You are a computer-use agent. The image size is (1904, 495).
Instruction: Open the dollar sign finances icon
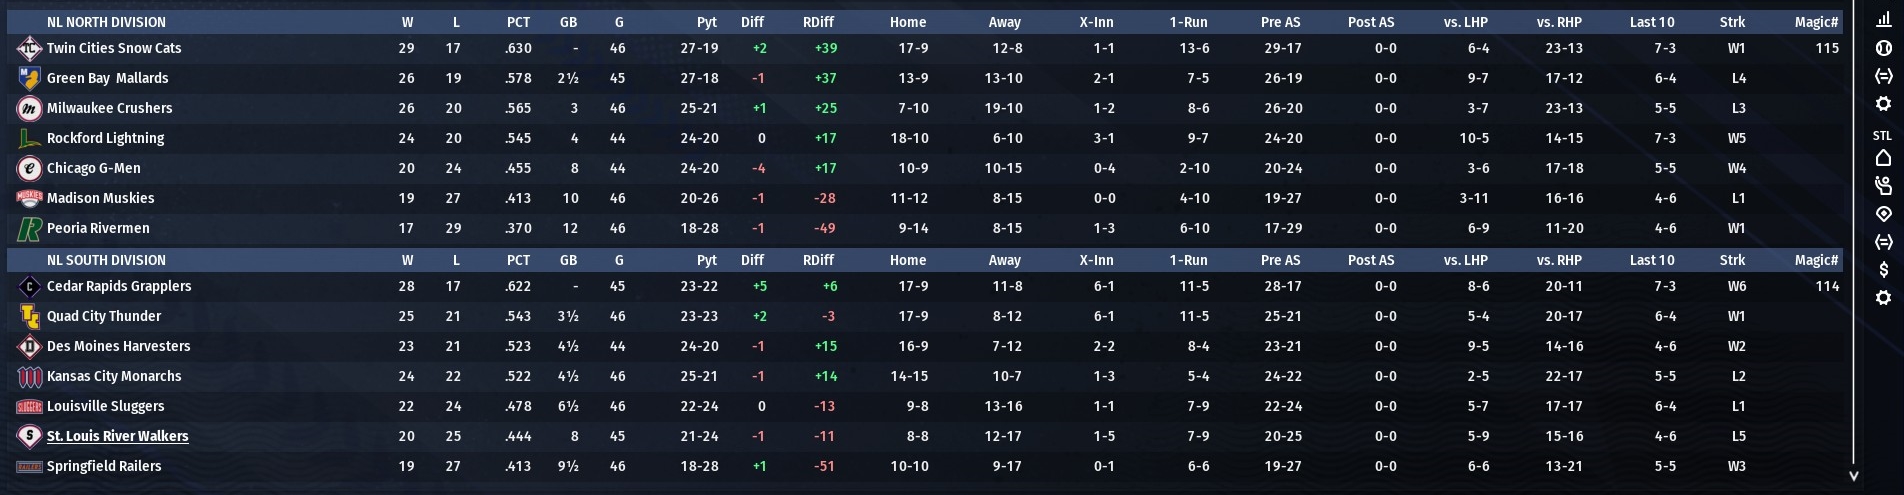click(x=1883, y=269)
